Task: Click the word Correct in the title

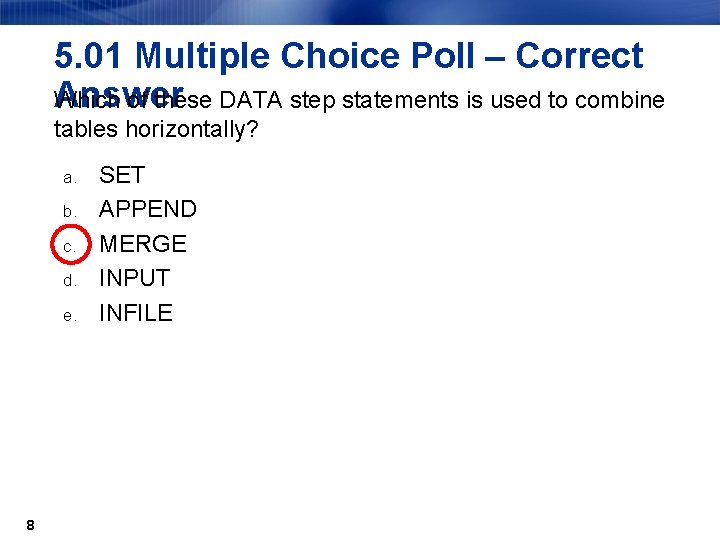Action: pos(579,56)
